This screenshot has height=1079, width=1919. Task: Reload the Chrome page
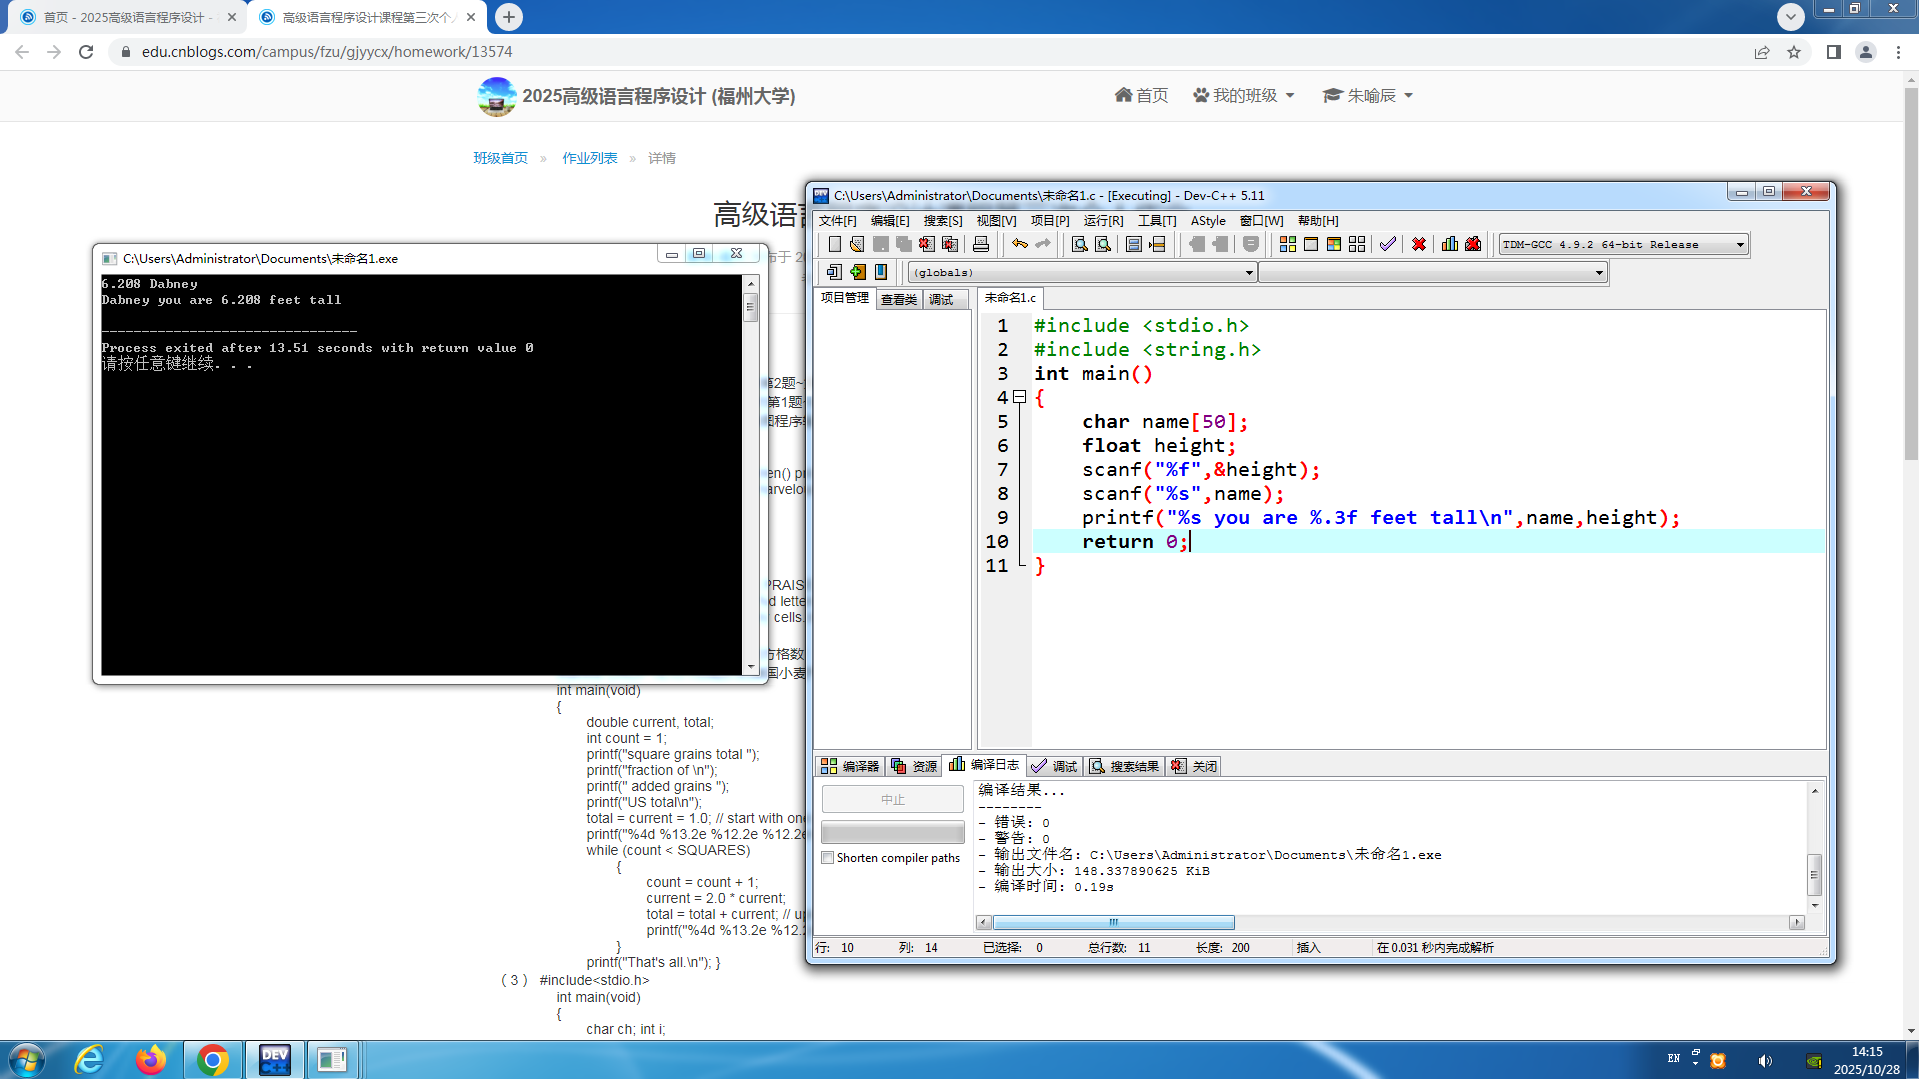[86, 52]
